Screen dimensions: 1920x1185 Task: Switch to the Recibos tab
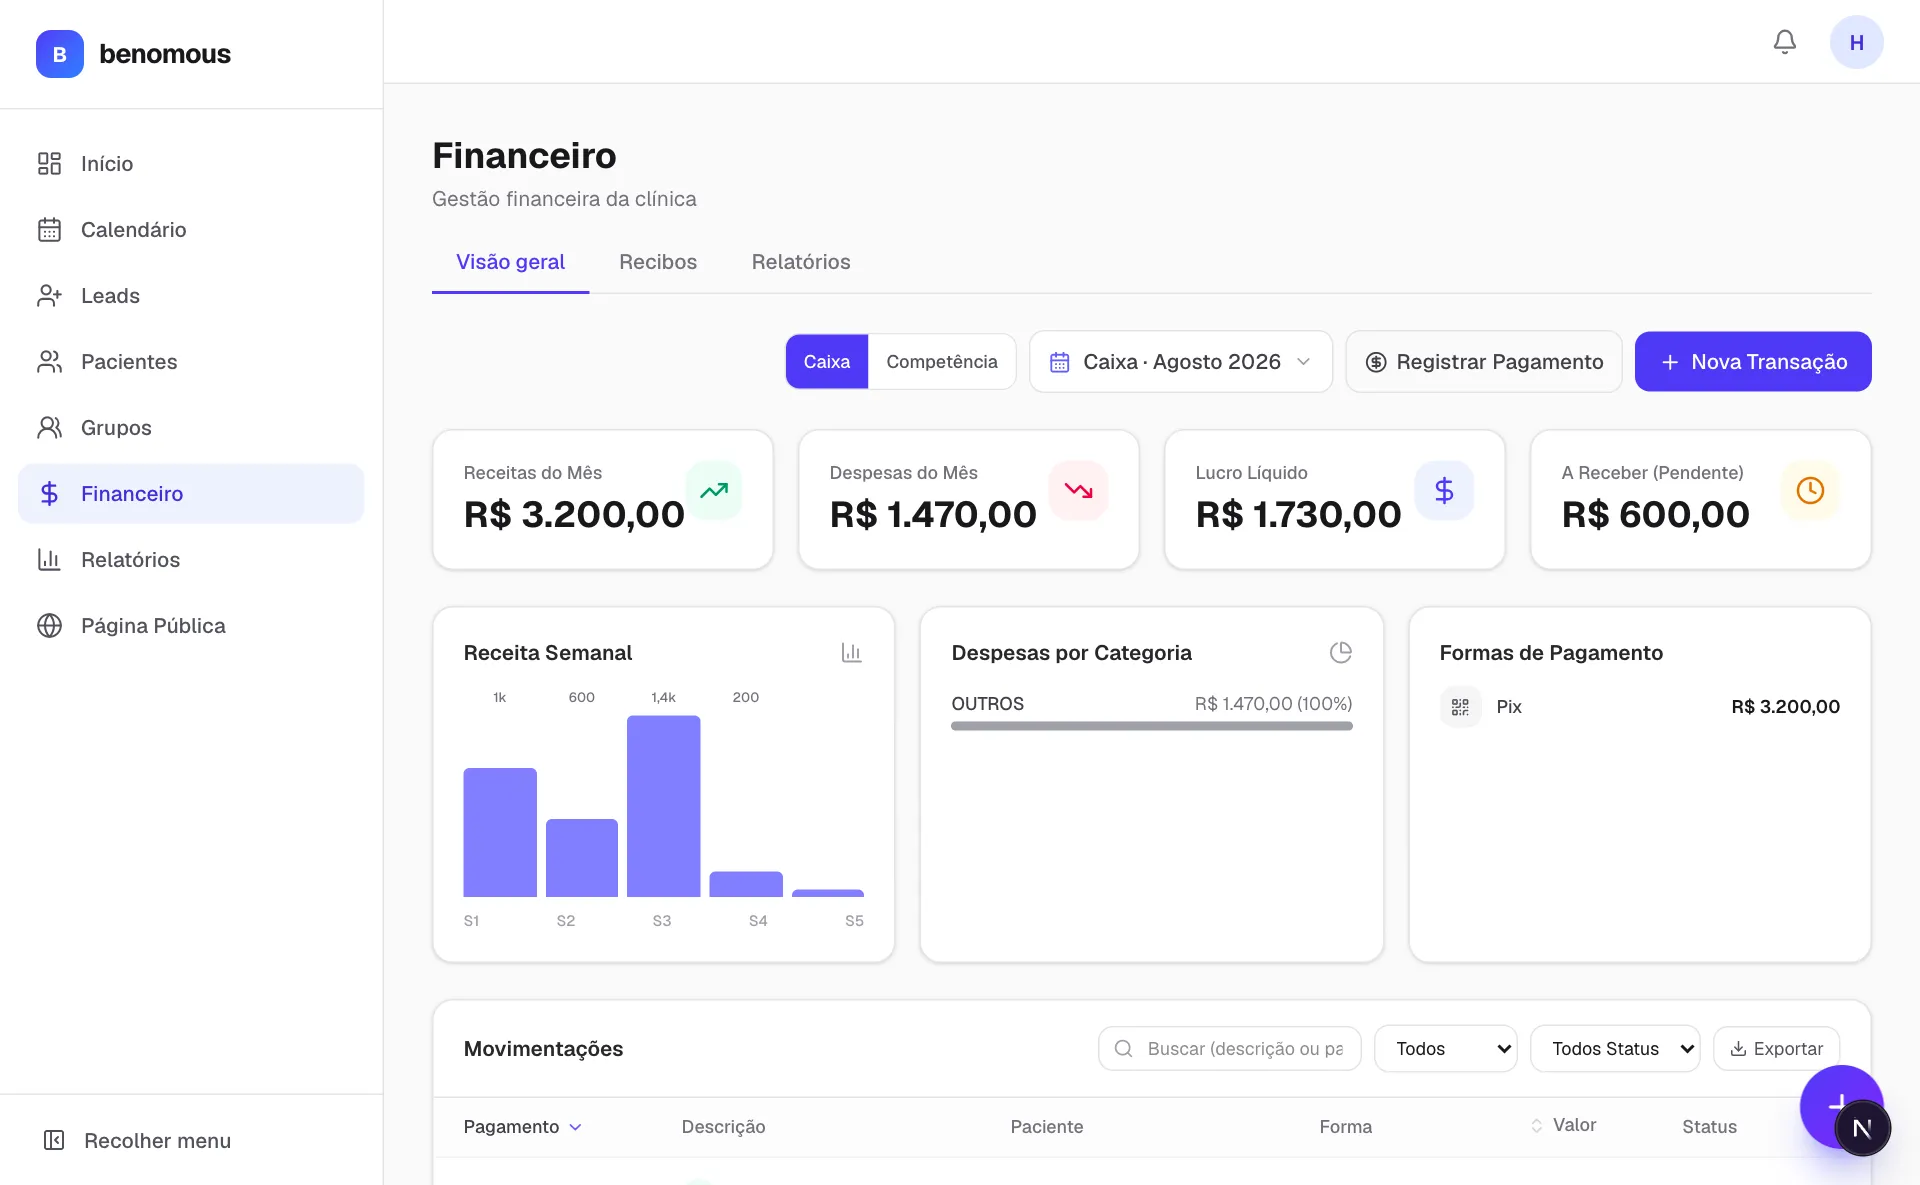[658, 262]
